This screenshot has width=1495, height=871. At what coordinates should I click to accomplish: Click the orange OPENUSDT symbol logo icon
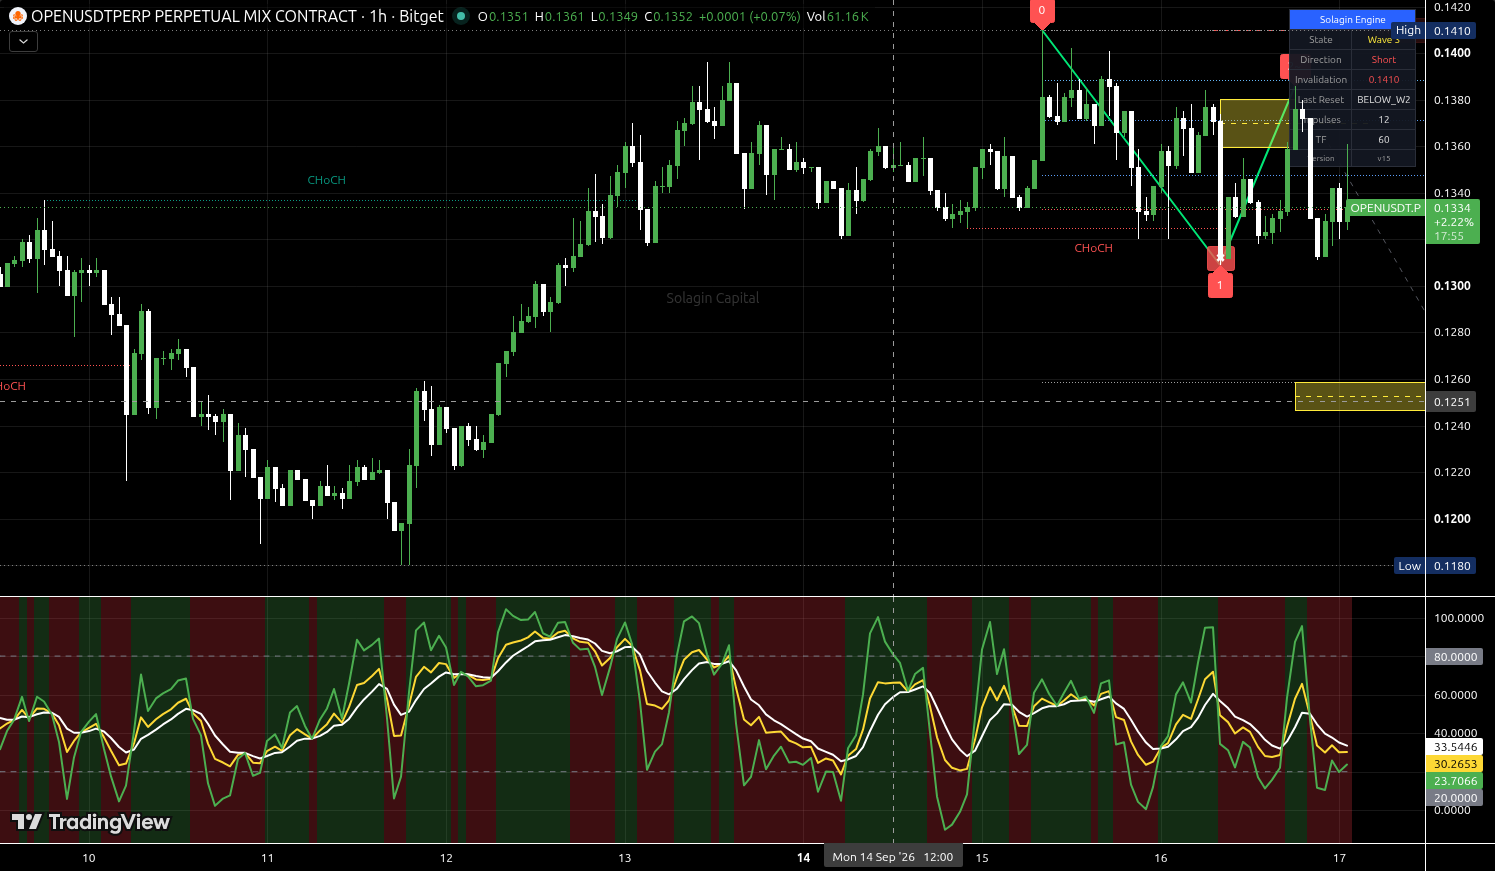[17, 16]
